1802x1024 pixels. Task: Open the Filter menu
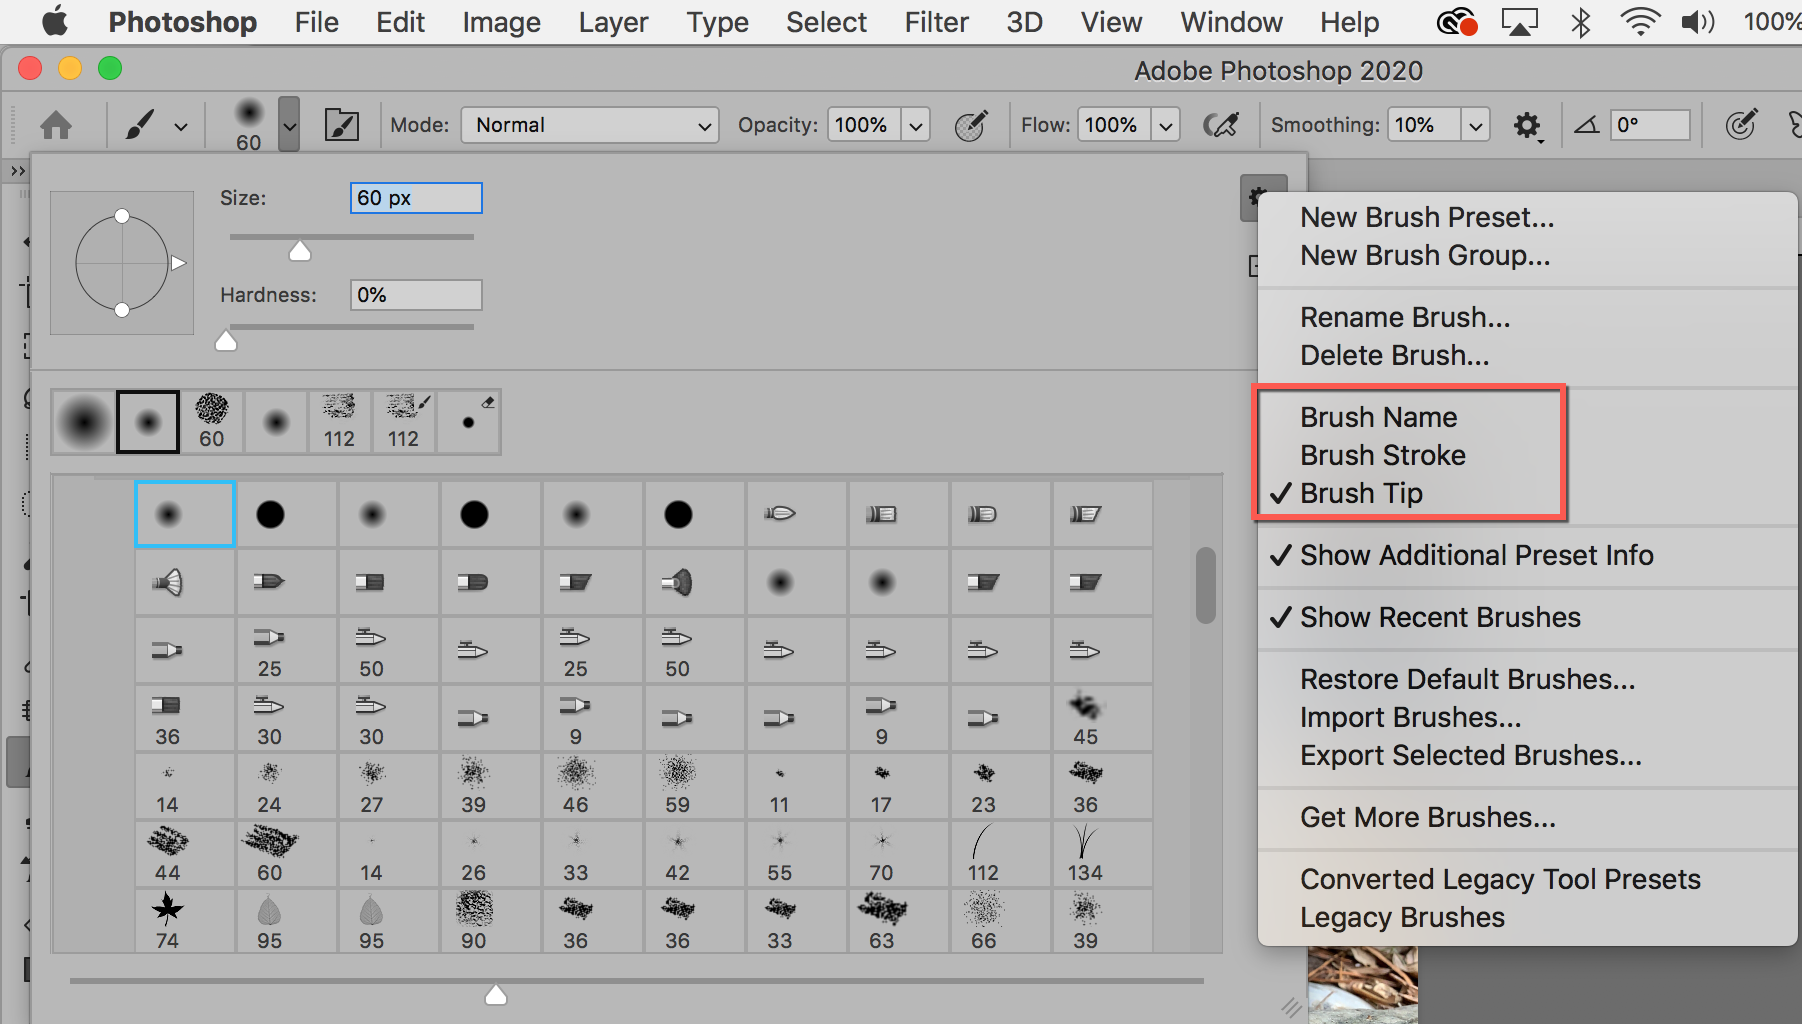click(936, 22)
